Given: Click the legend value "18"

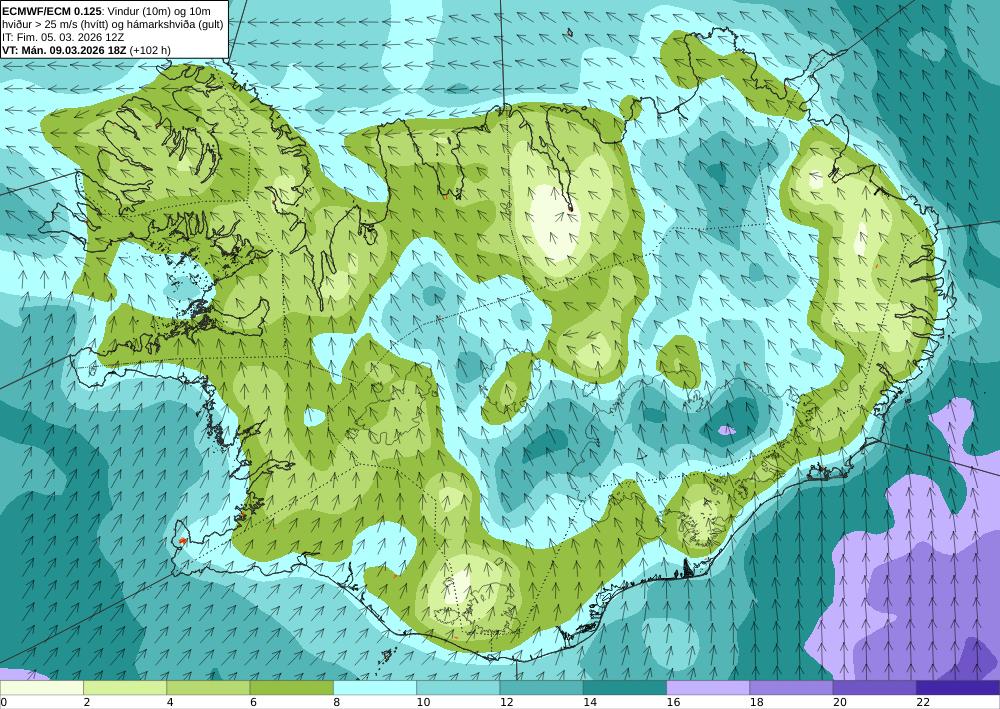Looking at the screenshot, I should point(756,703).
